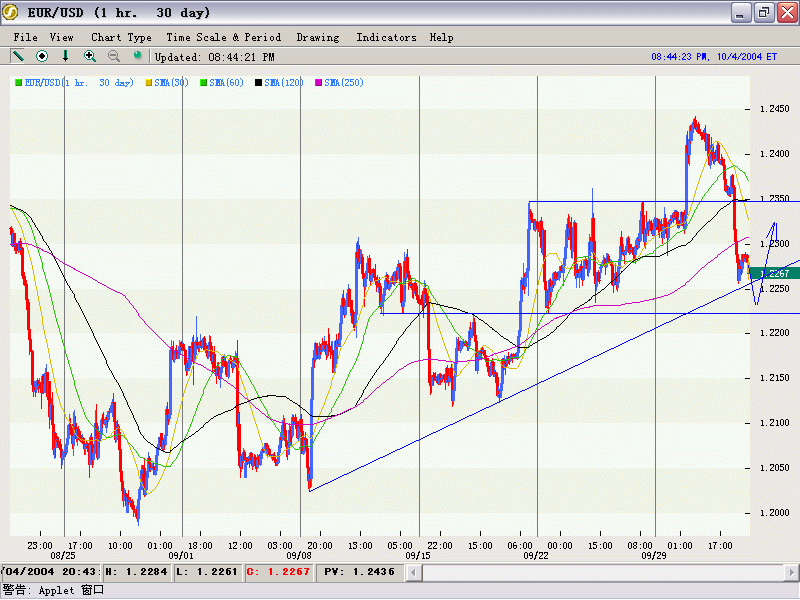Open the Indicators menu

(386, 37)
